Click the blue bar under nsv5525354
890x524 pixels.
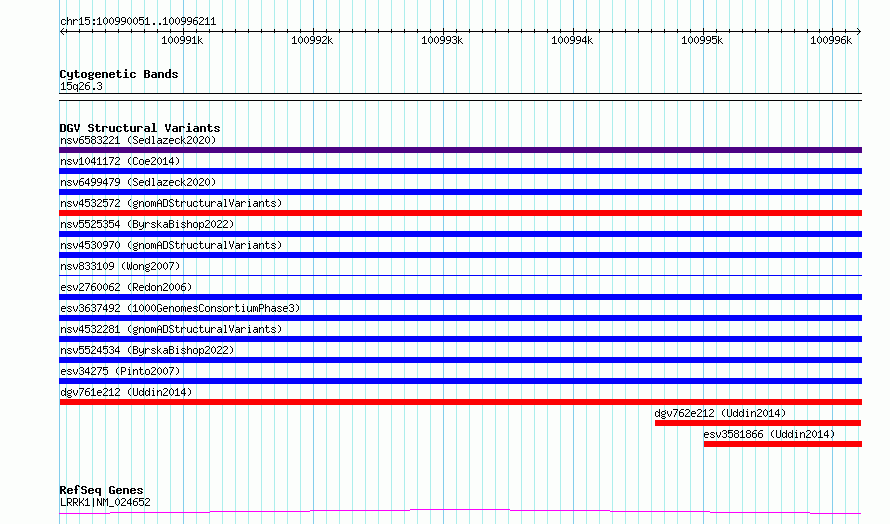tap(460, 234)
